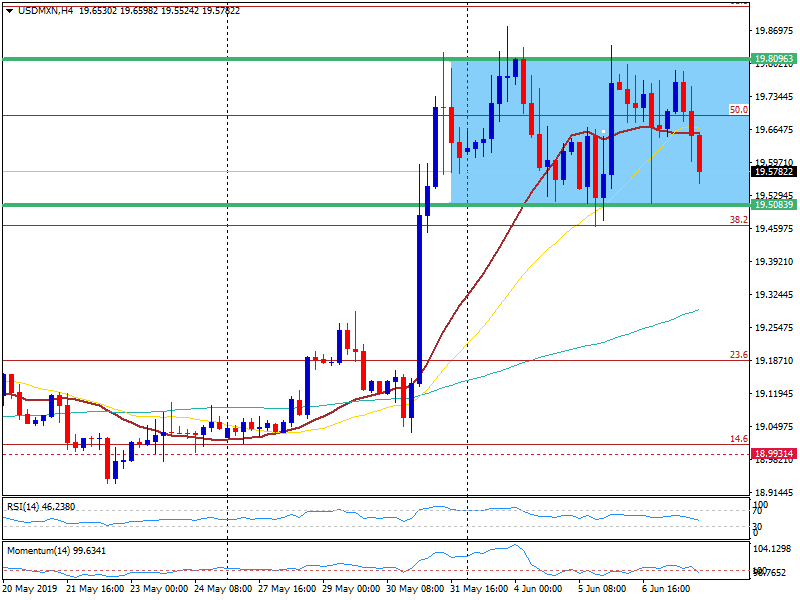This screenshot has width=800, height=600.
Task: Expand the symbol dropdown triangle at top-left
Action: click(x=8, y=9)
